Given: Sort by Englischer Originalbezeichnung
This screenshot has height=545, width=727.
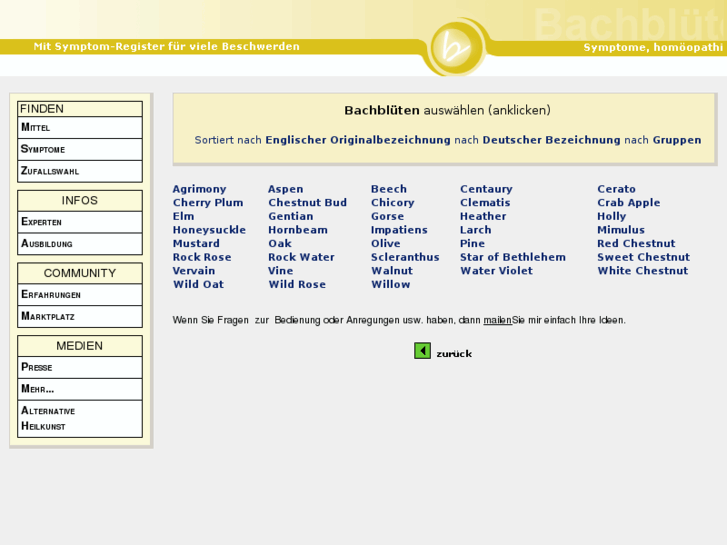Looking at the screenshot, I should coord(357,140).
